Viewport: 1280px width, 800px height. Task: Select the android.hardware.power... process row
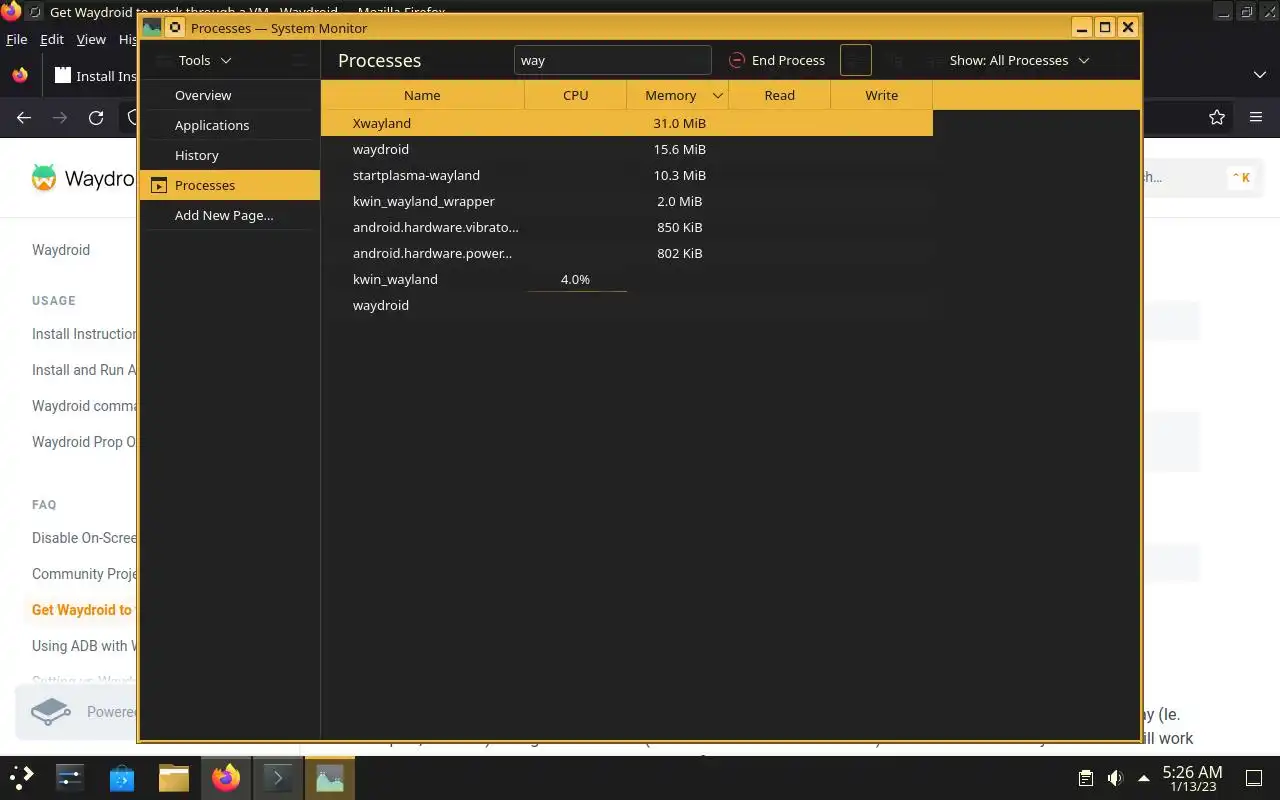627,253
